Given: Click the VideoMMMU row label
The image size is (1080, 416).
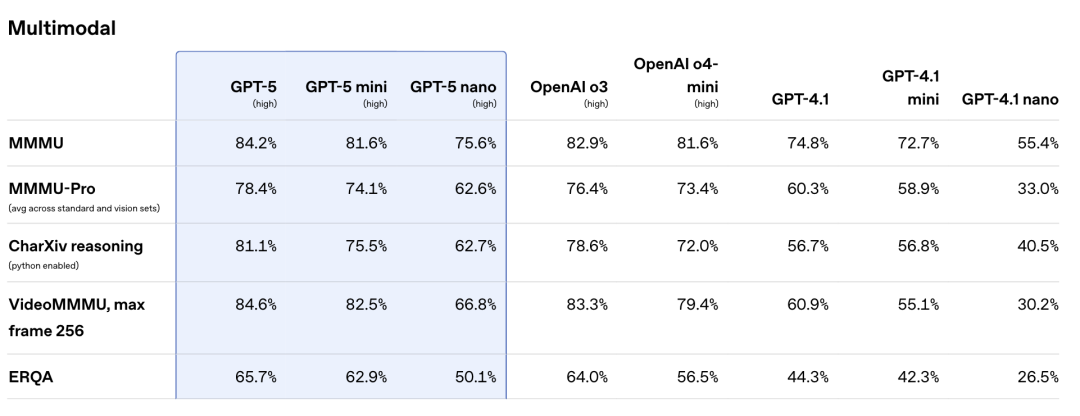Looking at the screenshot, I should point(76,318).
